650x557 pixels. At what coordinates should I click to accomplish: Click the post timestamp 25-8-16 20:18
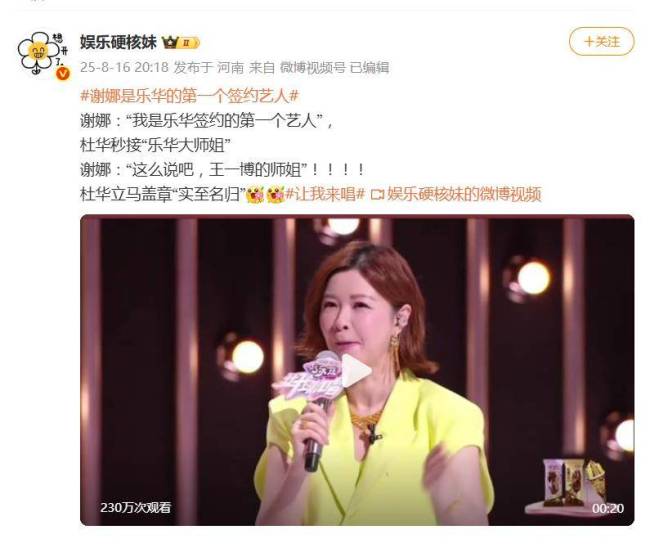124,68
